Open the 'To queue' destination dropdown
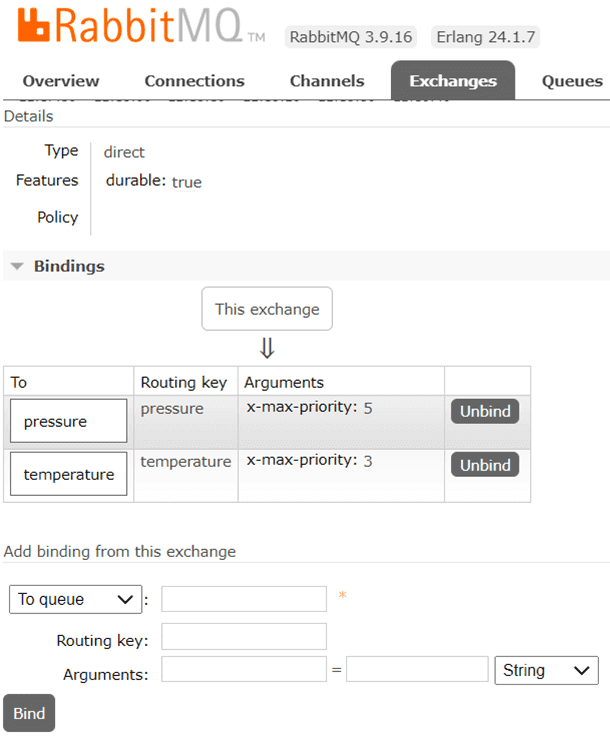This screenshot has width=610, height=739. pyautogui.click(x=75, y=599)
